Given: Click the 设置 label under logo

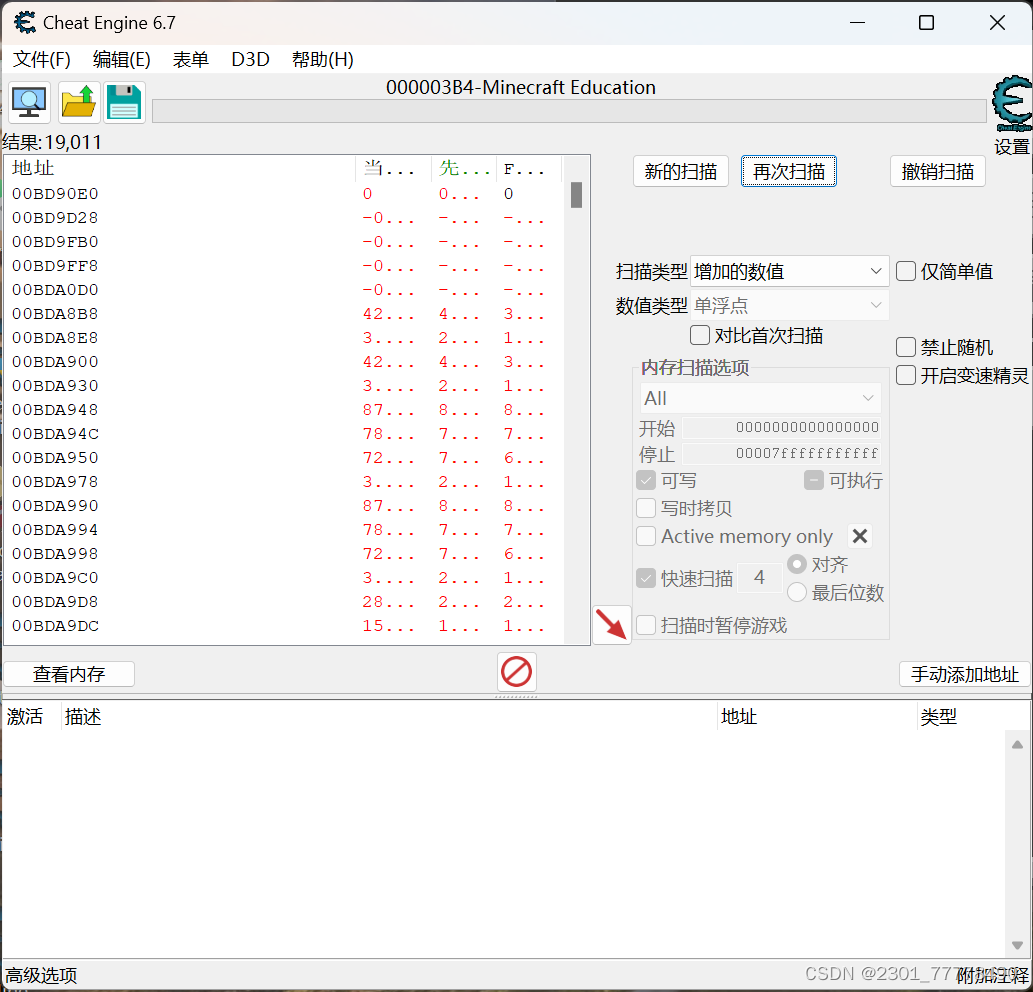Looking at the screenshot, I should click(1011, 146).
